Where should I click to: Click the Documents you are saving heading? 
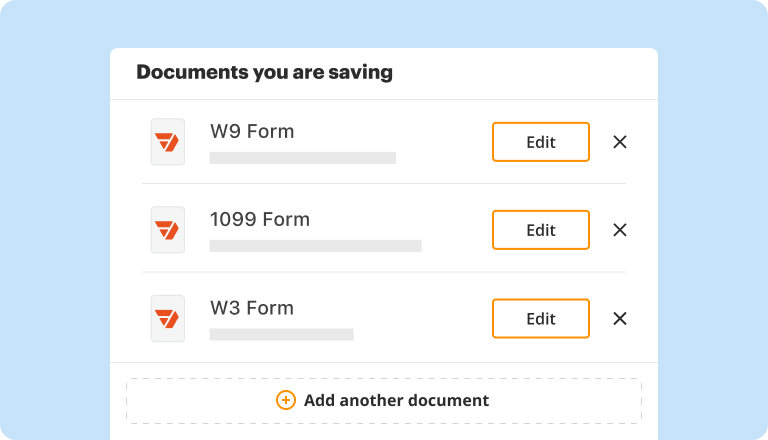point(264,72)
